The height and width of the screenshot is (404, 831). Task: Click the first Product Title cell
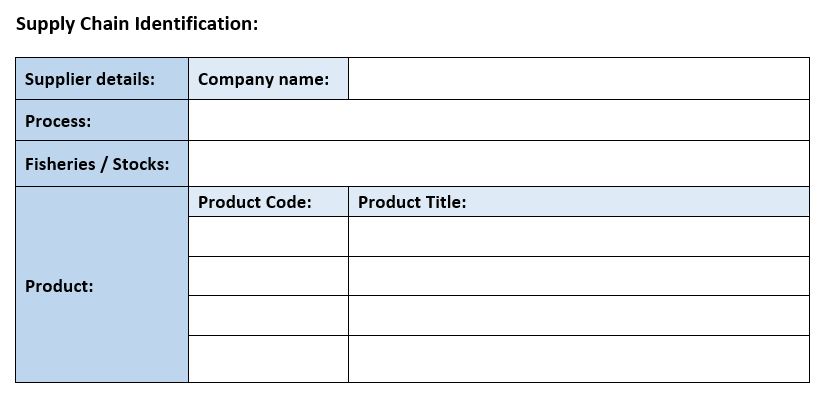point(578,237)
